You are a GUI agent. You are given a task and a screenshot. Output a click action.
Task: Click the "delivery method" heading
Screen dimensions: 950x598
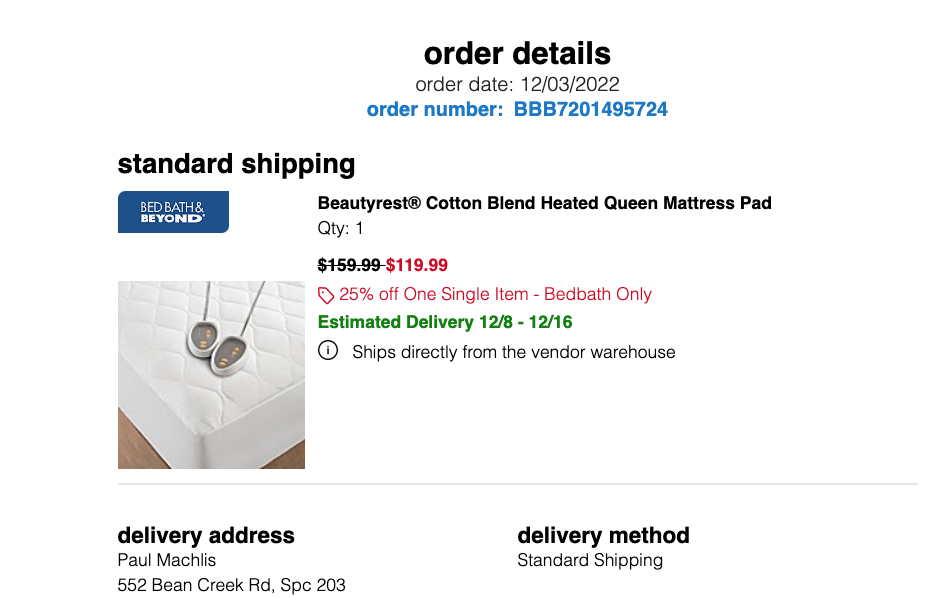click(603, 536)
